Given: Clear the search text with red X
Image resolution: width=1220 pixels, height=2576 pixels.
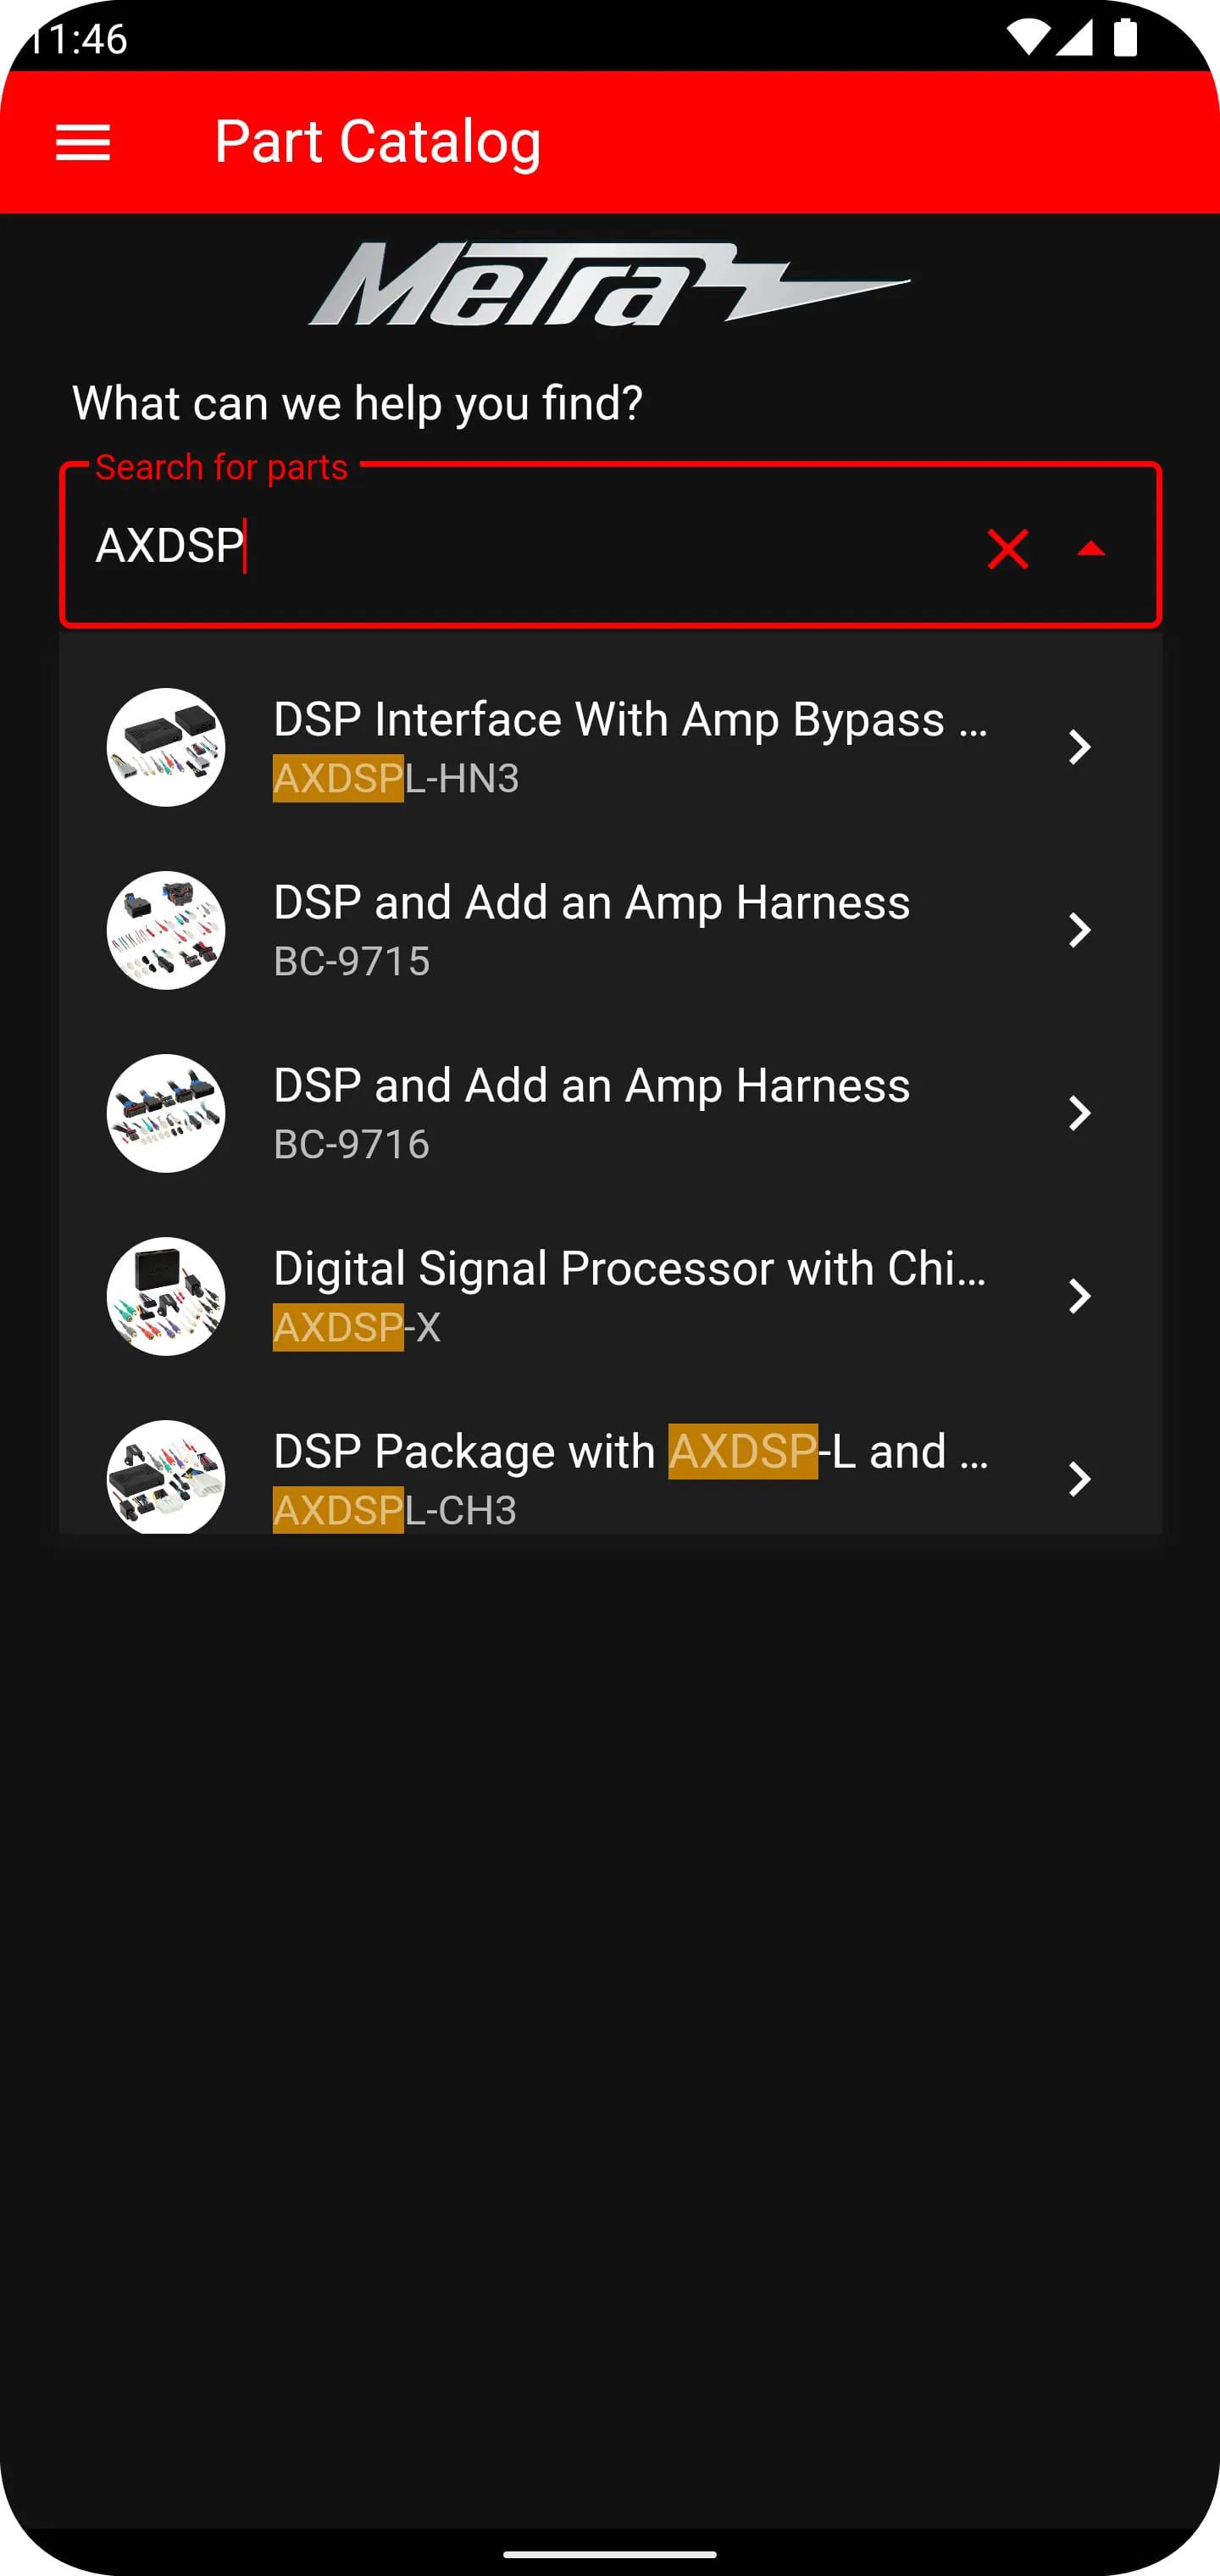Looking at the screenshot, I should point(1007,549).
